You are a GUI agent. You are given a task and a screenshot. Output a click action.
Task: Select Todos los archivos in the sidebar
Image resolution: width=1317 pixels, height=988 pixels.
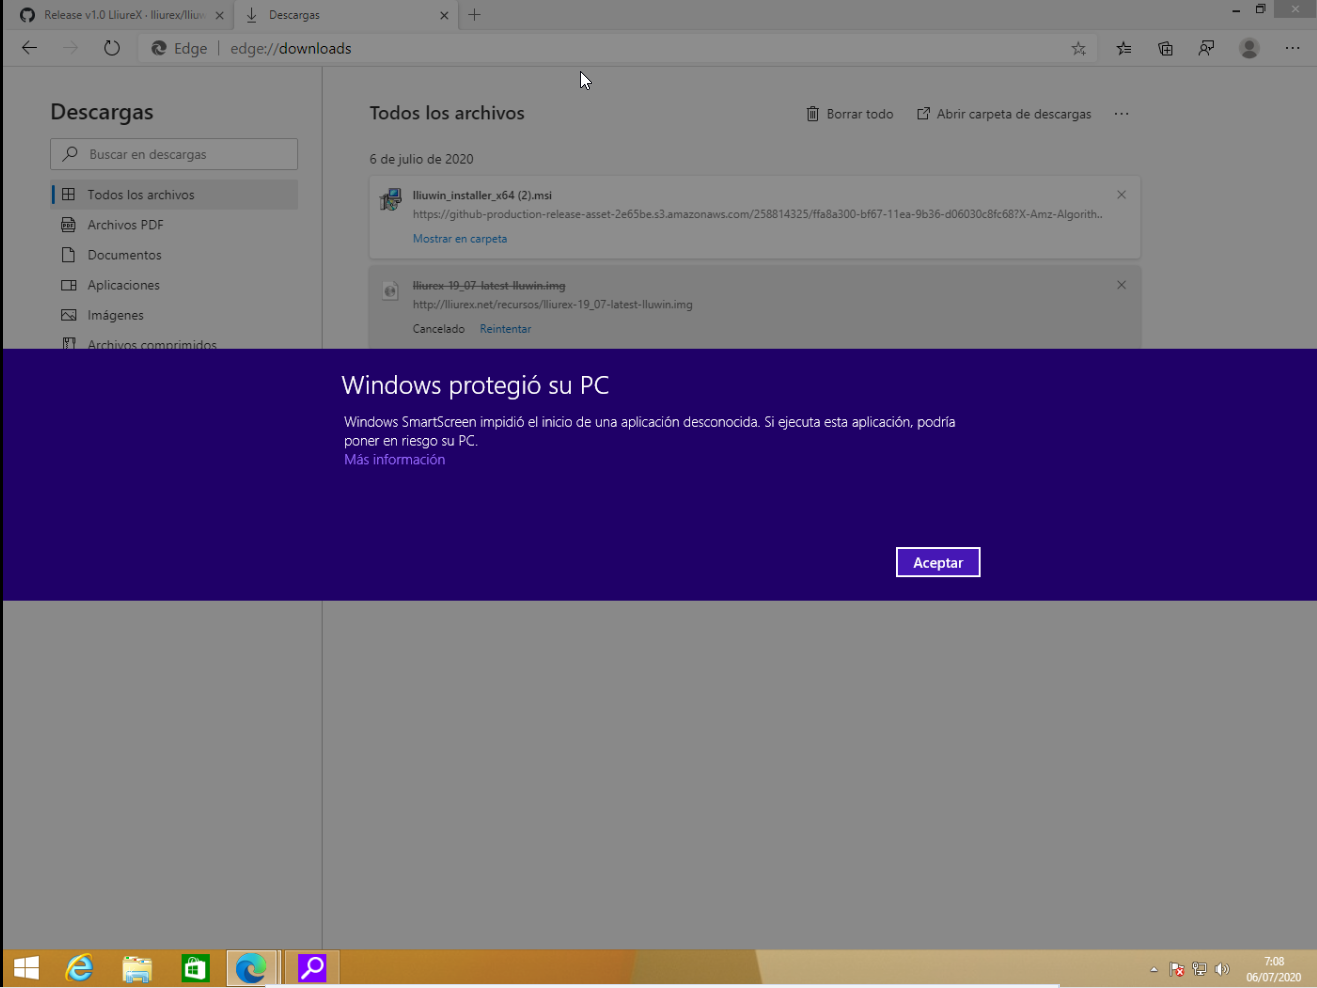[x=175, y=195]
